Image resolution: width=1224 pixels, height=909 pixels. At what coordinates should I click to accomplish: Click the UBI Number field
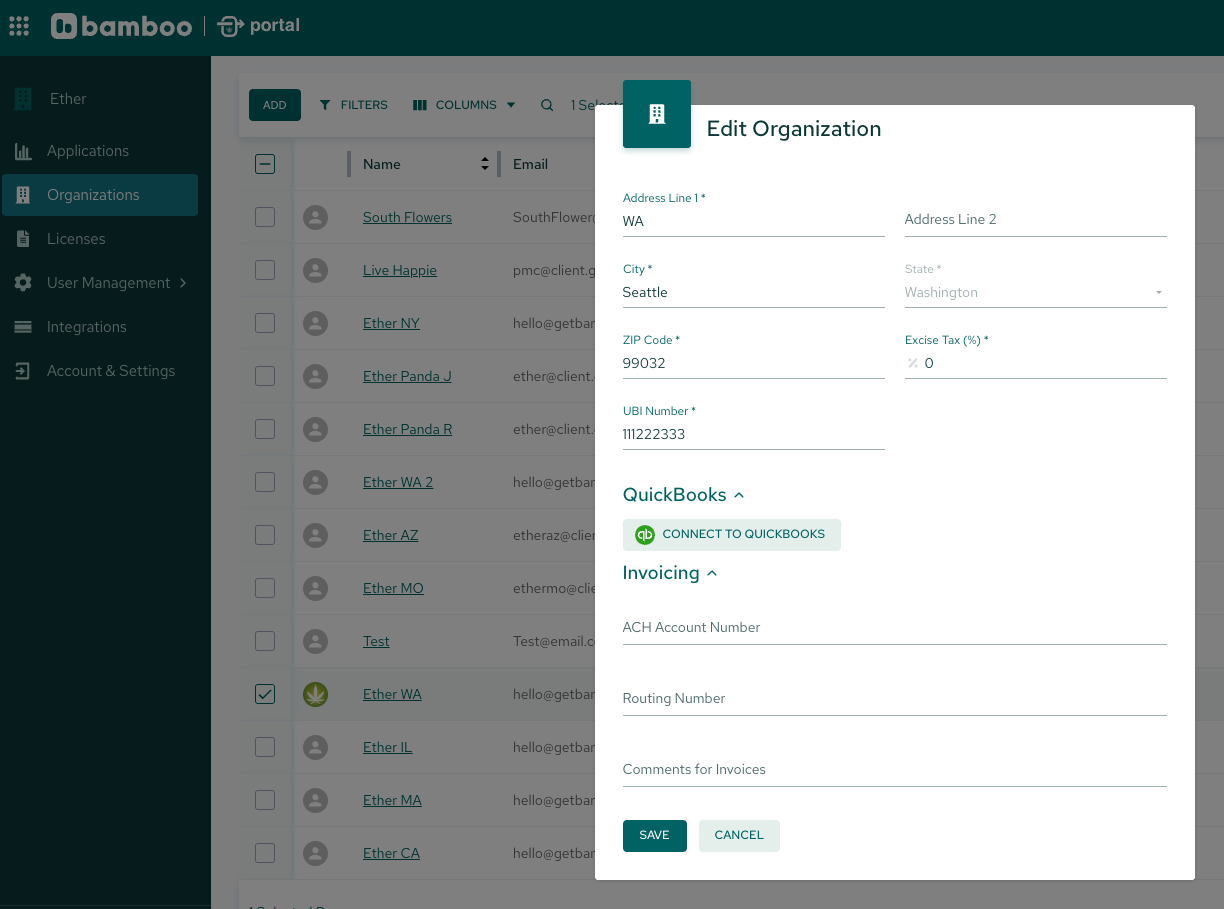pyautogui.click(x=754, y=435)
